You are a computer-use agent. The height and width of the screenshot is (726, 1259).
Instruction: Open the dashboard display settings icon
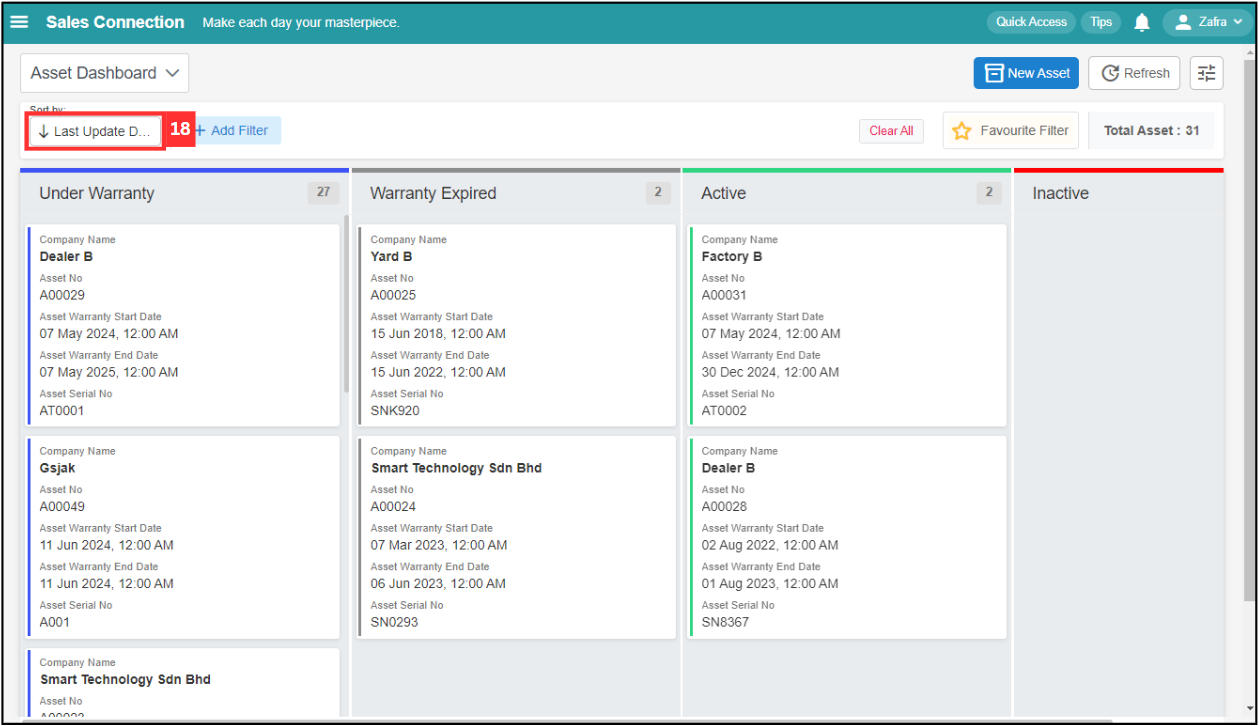pos(1207,73)
